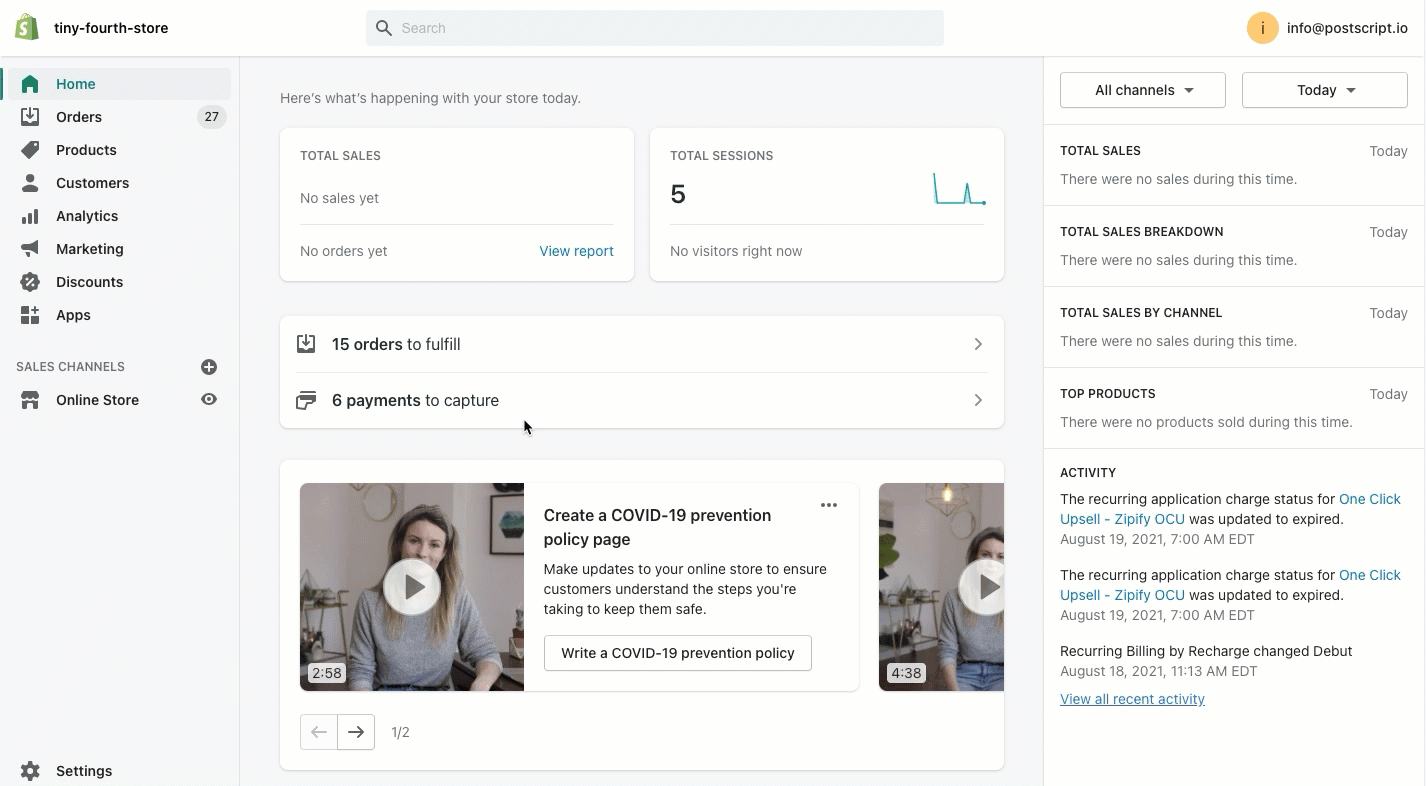Click Write a COVID-19 prevention policy button
The width and height of the screenshot is (1426, 786).
pyautogui.click(x=677, y=653)
